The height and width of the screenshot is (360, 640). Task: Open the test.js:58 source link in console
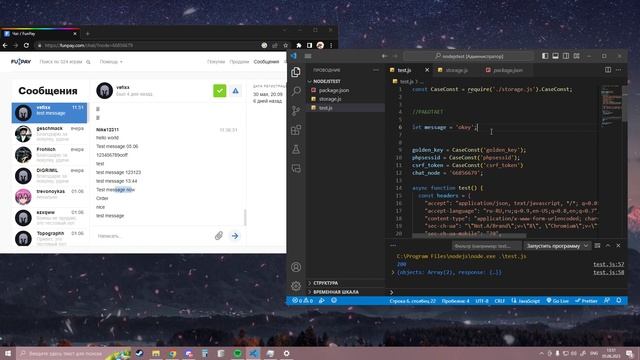click(x=609, y=272)
